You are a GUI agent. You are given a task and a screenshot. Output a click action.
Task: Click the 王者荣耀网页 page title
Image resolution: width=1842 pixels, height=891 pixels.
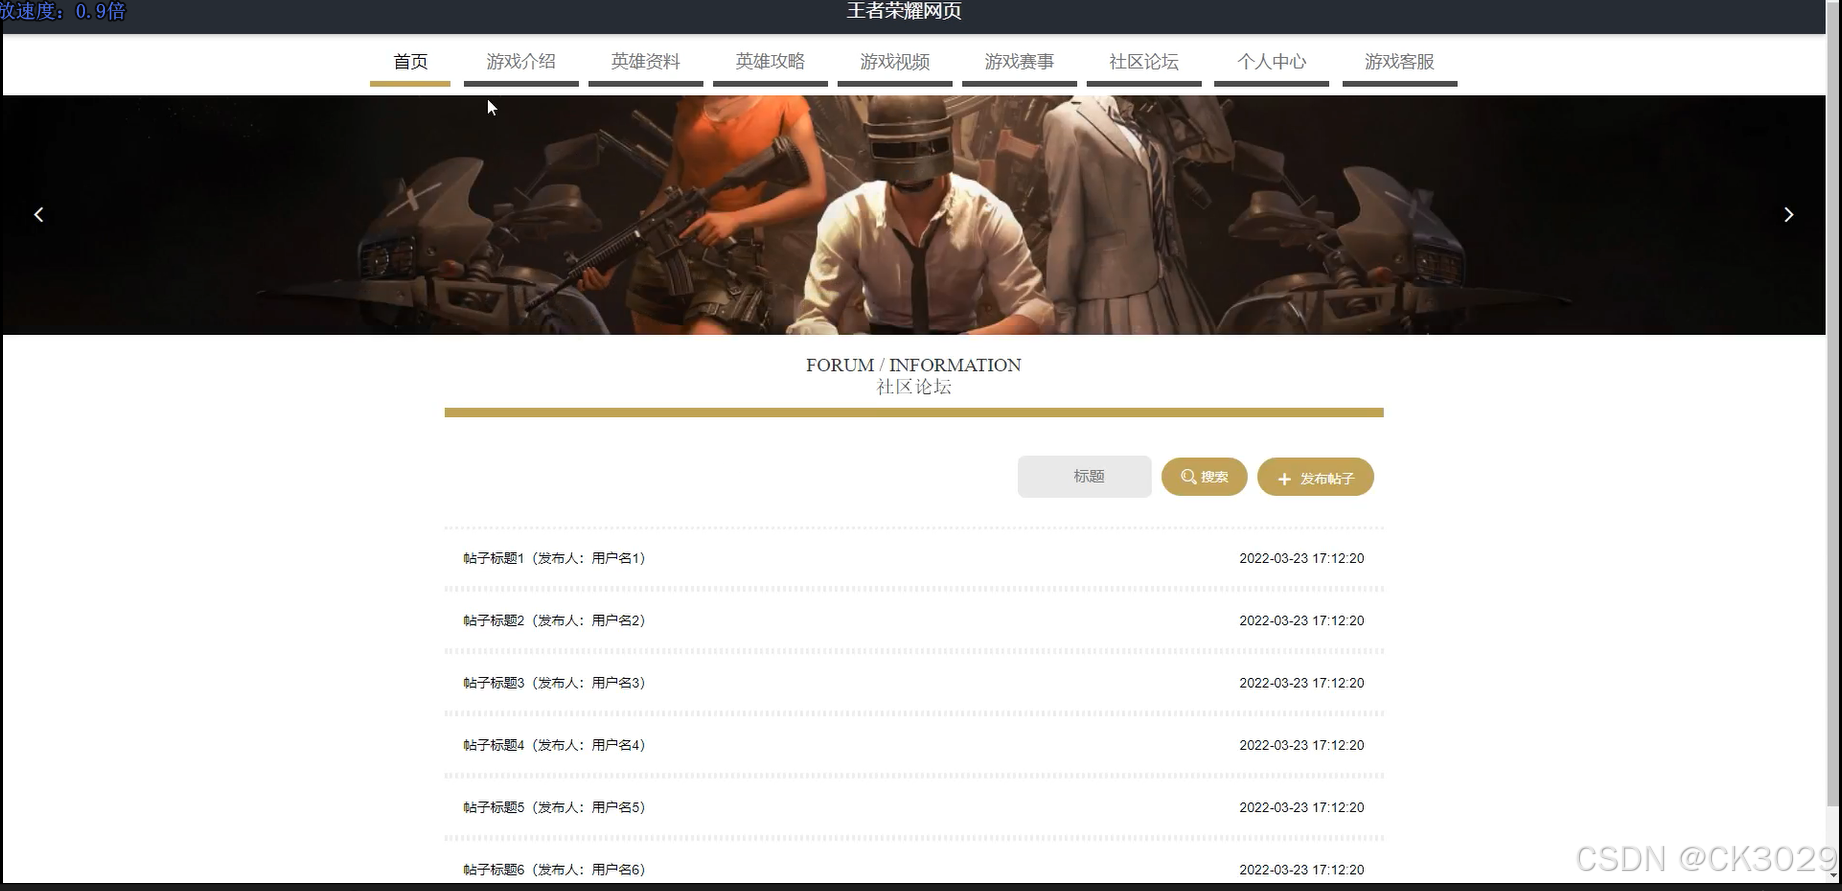pos(904,11)
